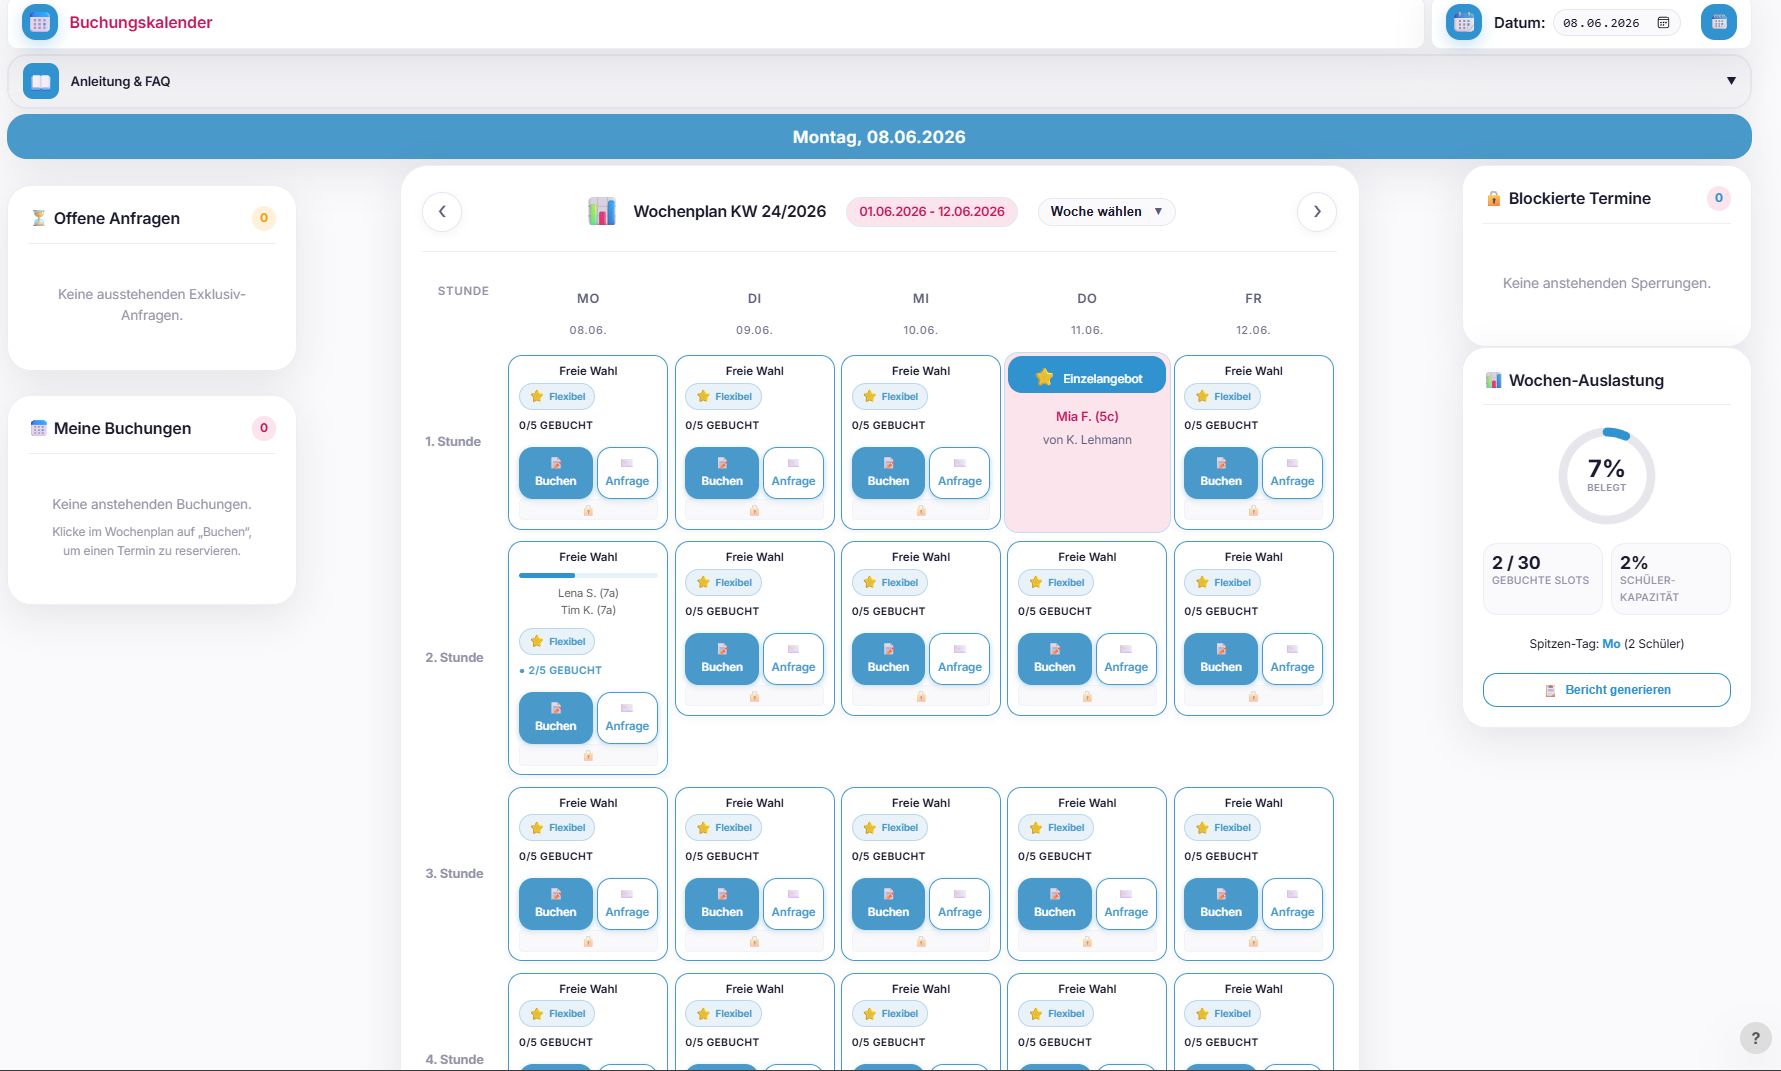Viewport: 1781px width, 1071px height.
Task: Click the Meine Buchungen count badge
Action: click(264, 428)
